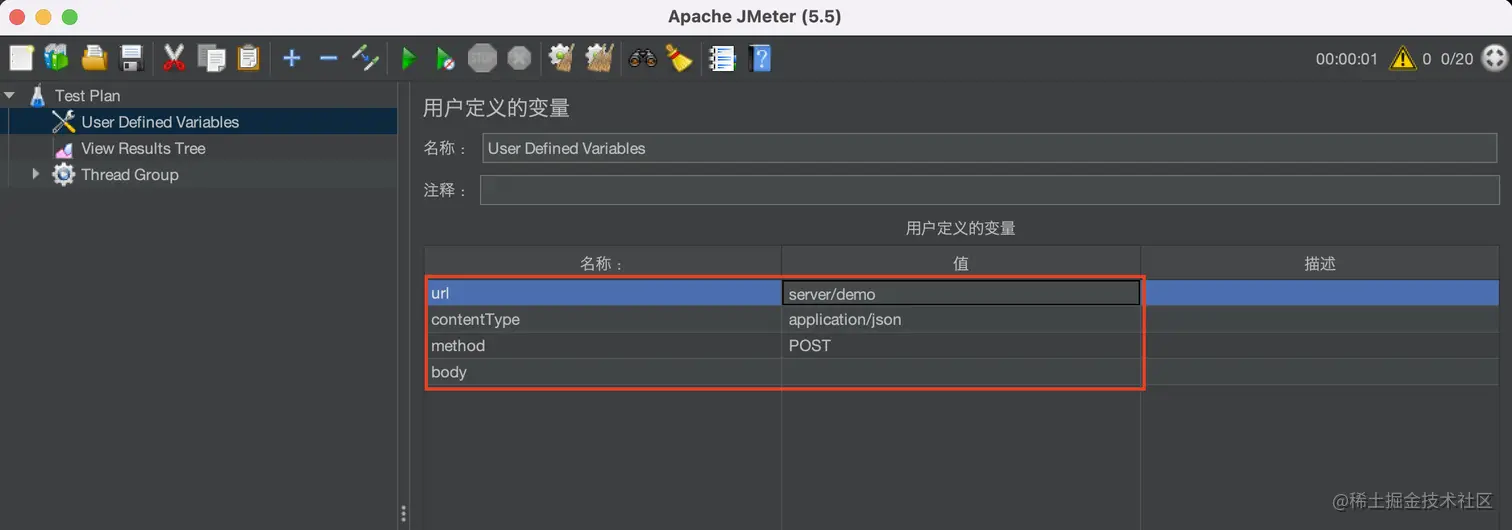
Task: Click the 0/20 active threads counter
Action: tap(1457, 59)
